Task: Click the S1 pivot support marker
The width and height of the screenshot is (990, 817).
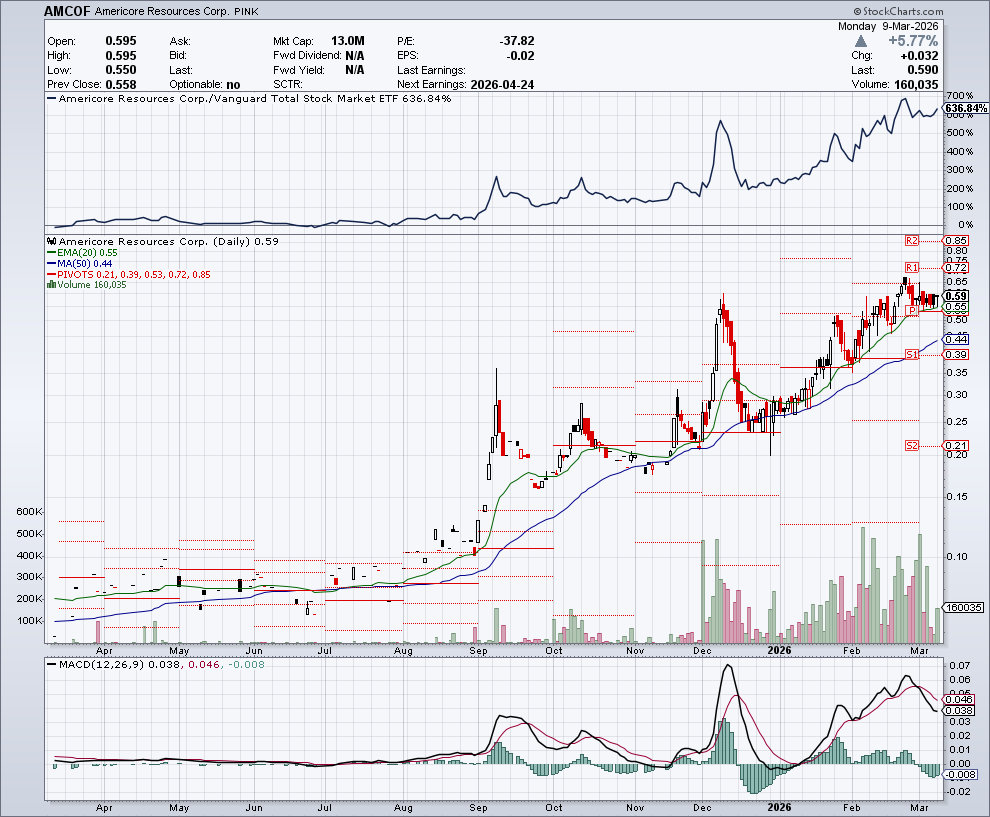Action: point(912,355)
